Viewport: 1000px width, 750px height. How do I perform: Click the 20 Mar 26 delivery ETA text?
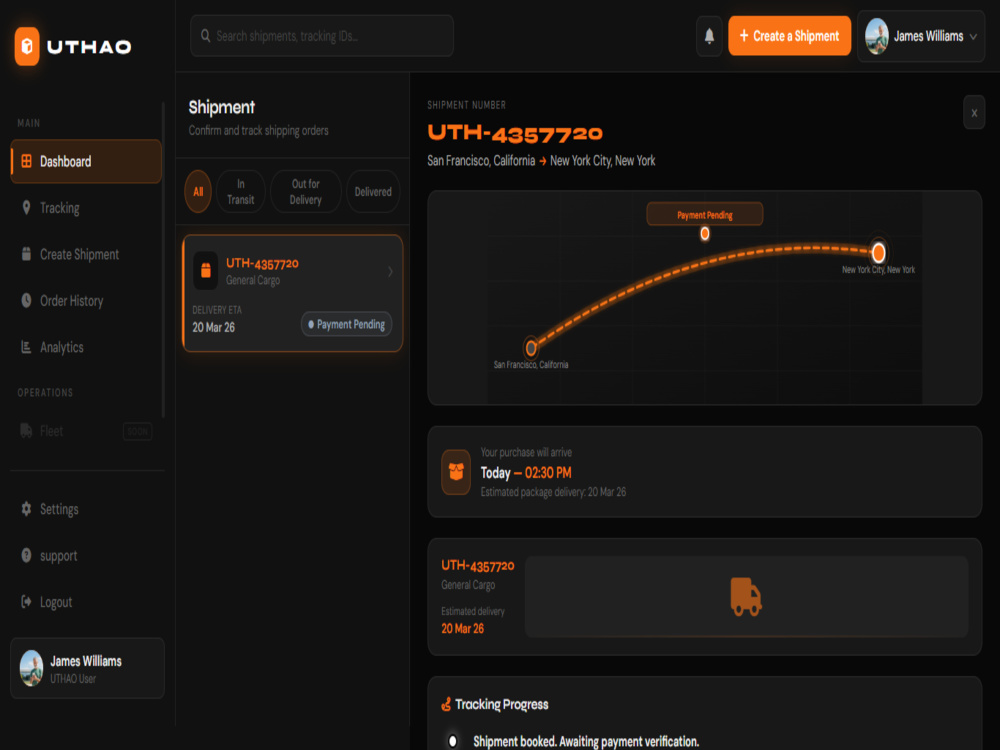tap(214, 327)
